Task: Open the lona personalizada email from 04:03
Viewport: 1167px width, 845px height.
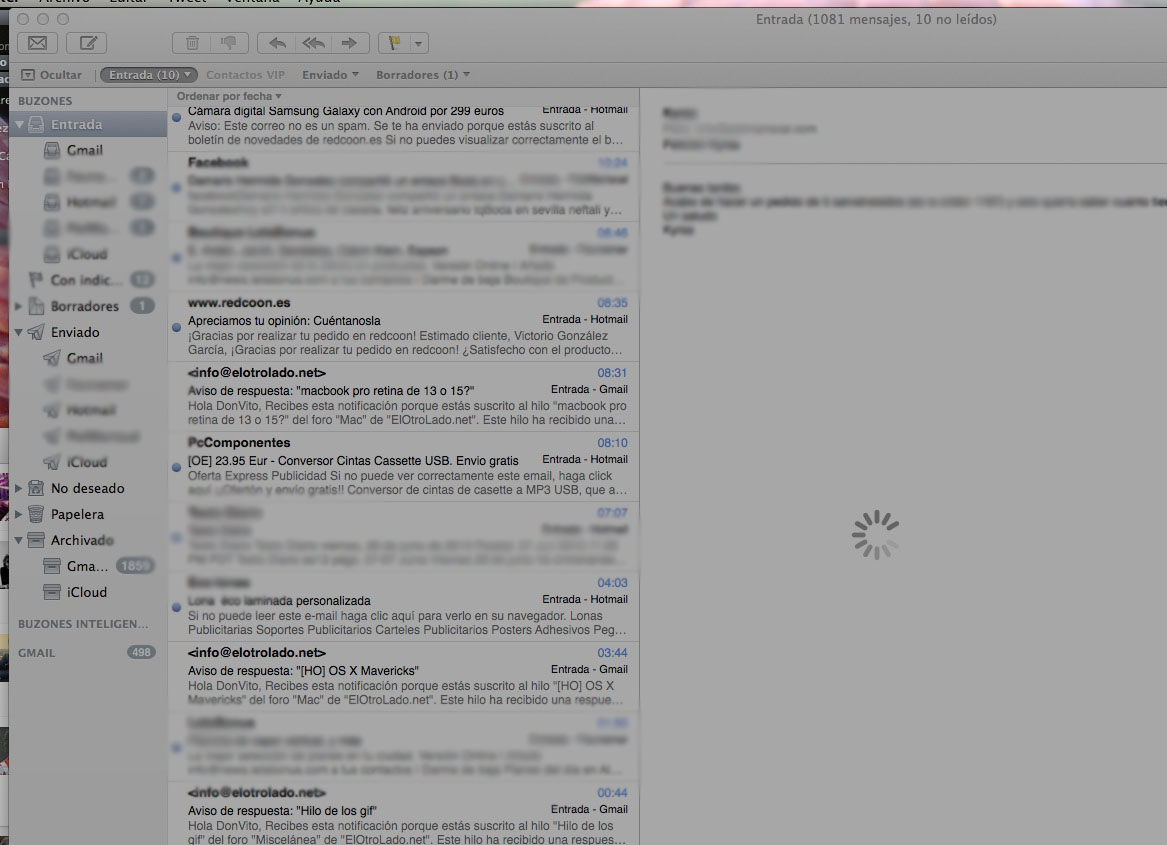Action: [403, 607]
